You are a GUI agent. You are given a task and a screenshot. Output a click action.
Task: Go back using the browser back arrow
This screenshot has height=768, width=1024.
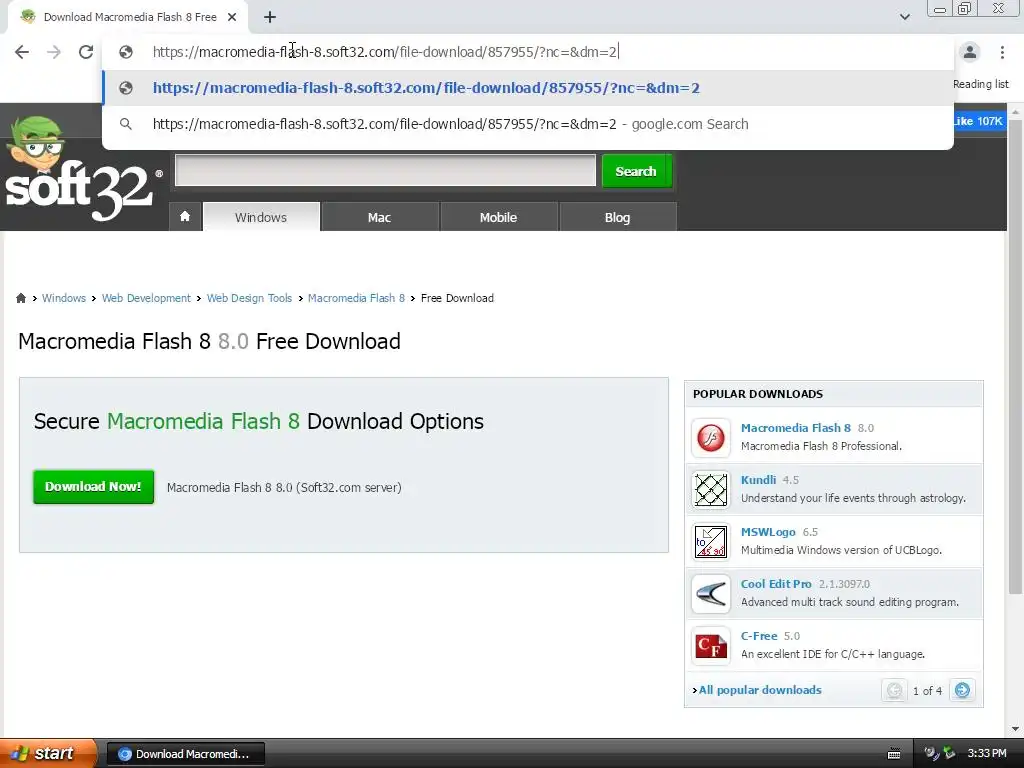[x=22, y=52]
